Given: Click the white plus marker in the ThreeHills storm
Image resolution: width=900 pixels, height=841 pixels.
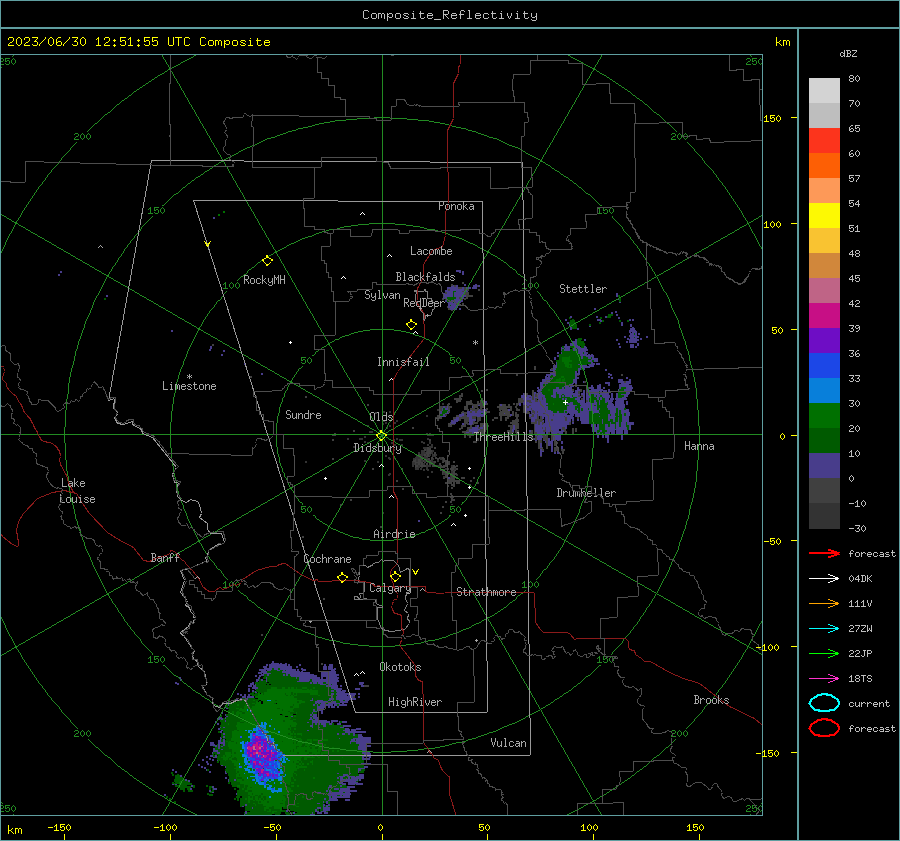Looking at the screenshot, I should pos(565,402).
